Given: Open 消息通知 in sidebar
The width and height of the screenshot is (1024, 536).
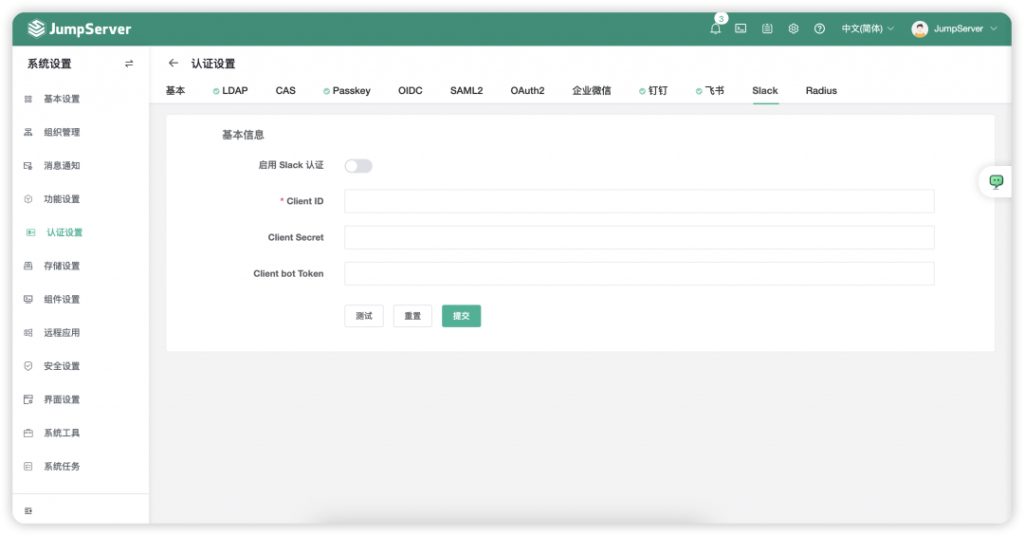Looking at the screenshot, I should (62, 166).
